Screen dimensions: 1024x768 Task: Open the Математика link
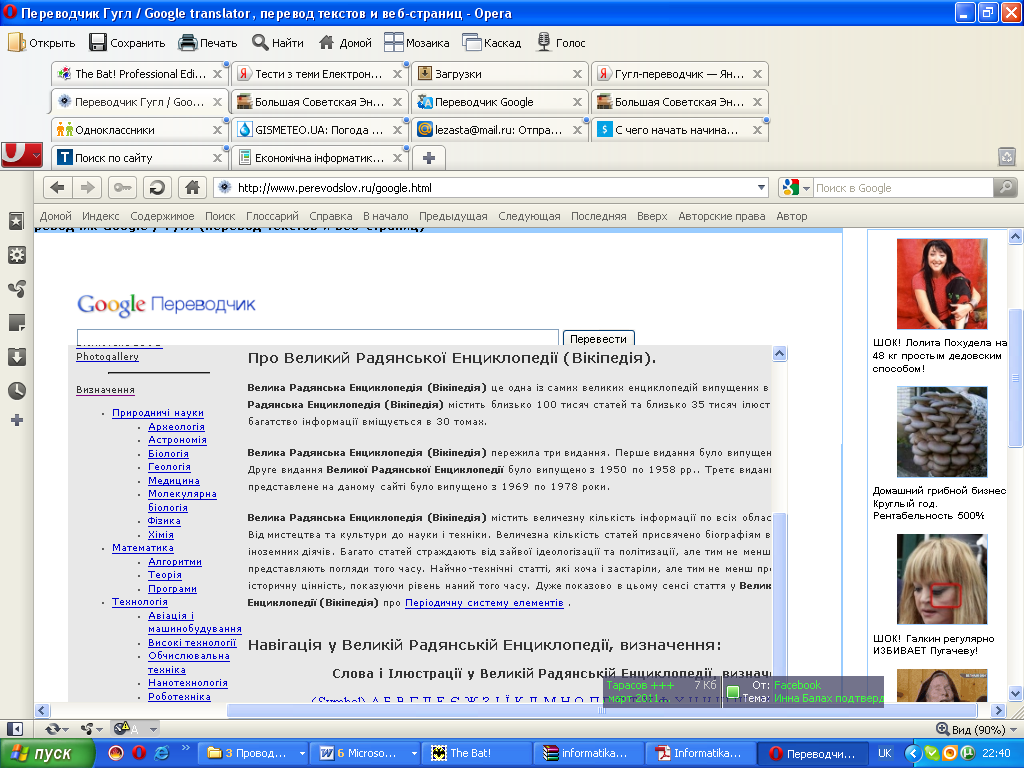(142, 548)
